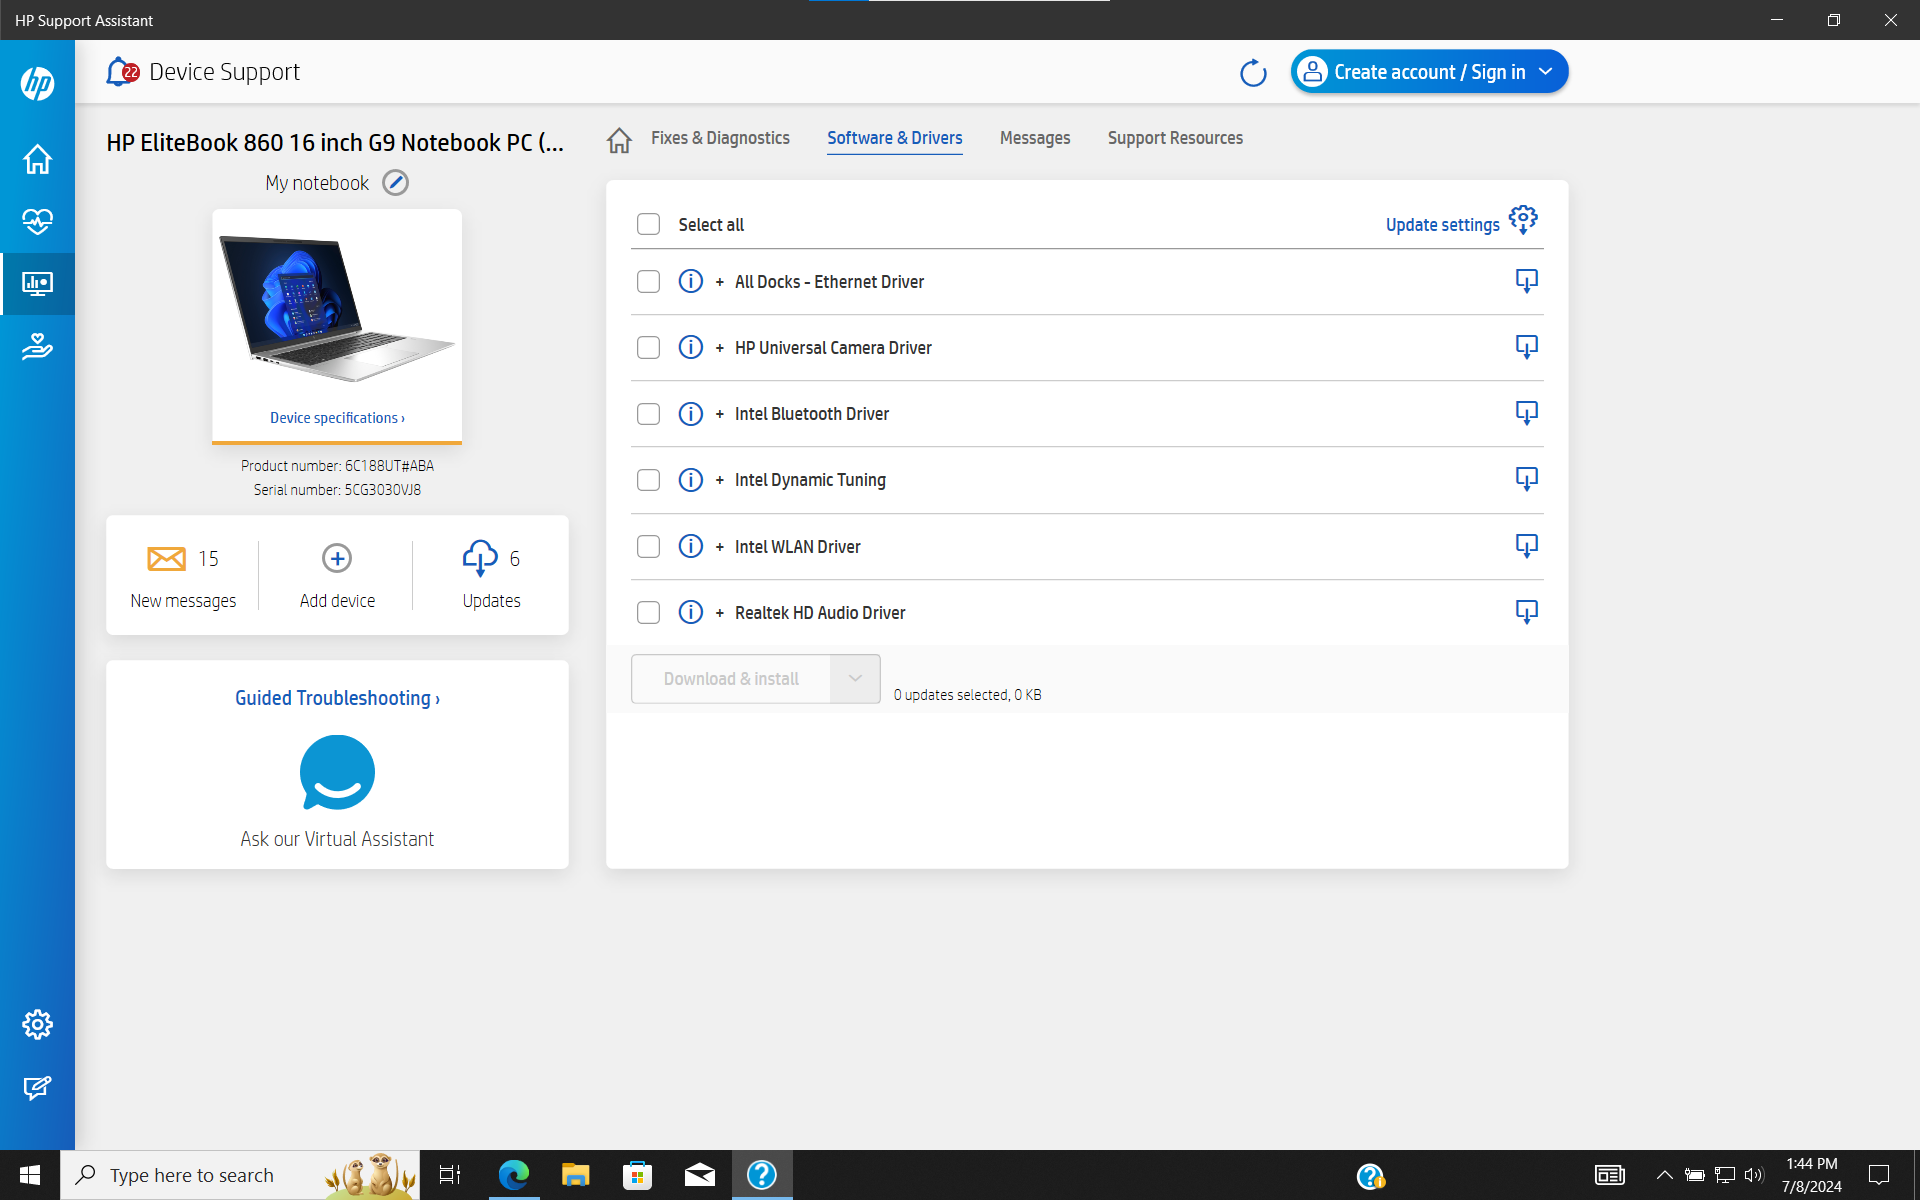Click the feedback icon at sidebar bottom
This screenshot has height=1200, width=1920.
click(37, 1088)
